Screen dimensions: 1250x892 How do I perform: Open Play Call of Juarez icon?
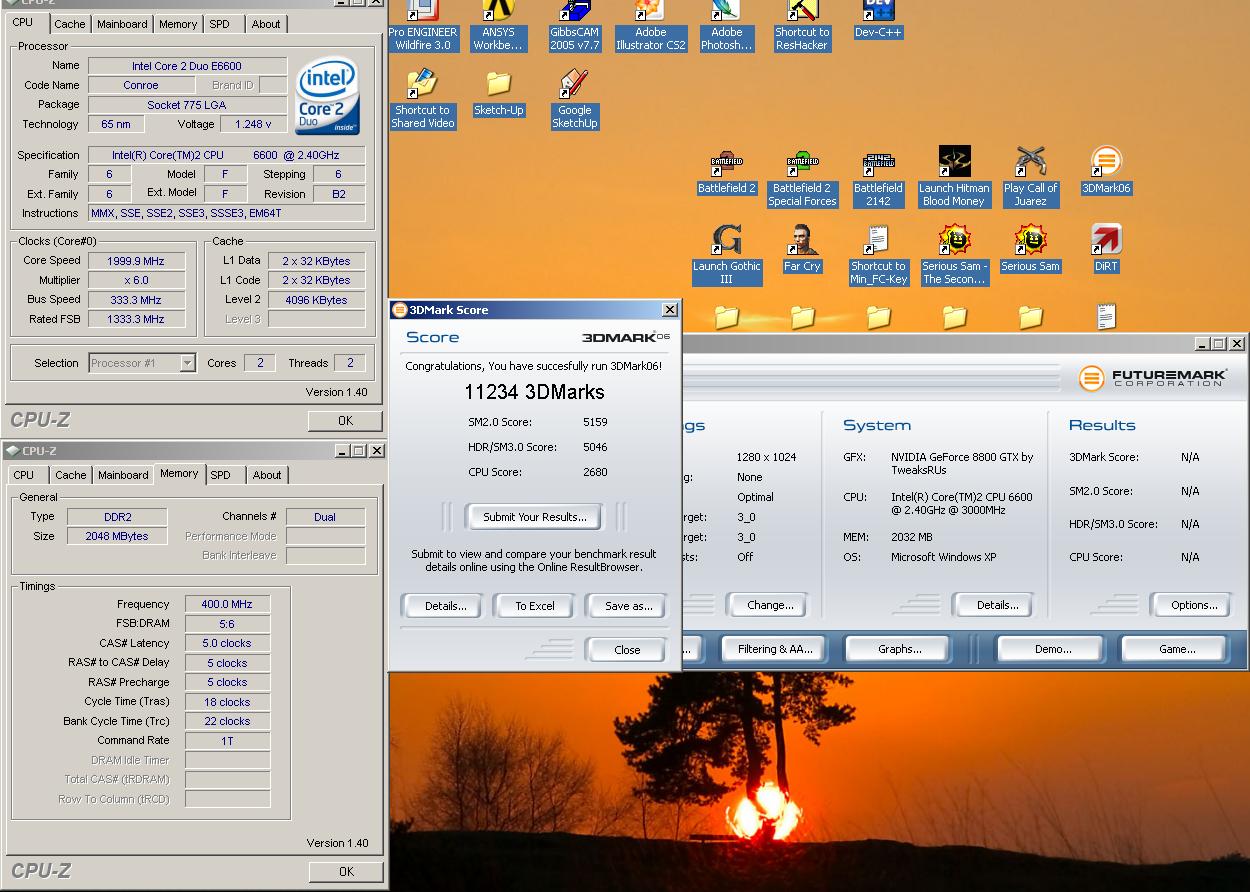pos(1030,177)
